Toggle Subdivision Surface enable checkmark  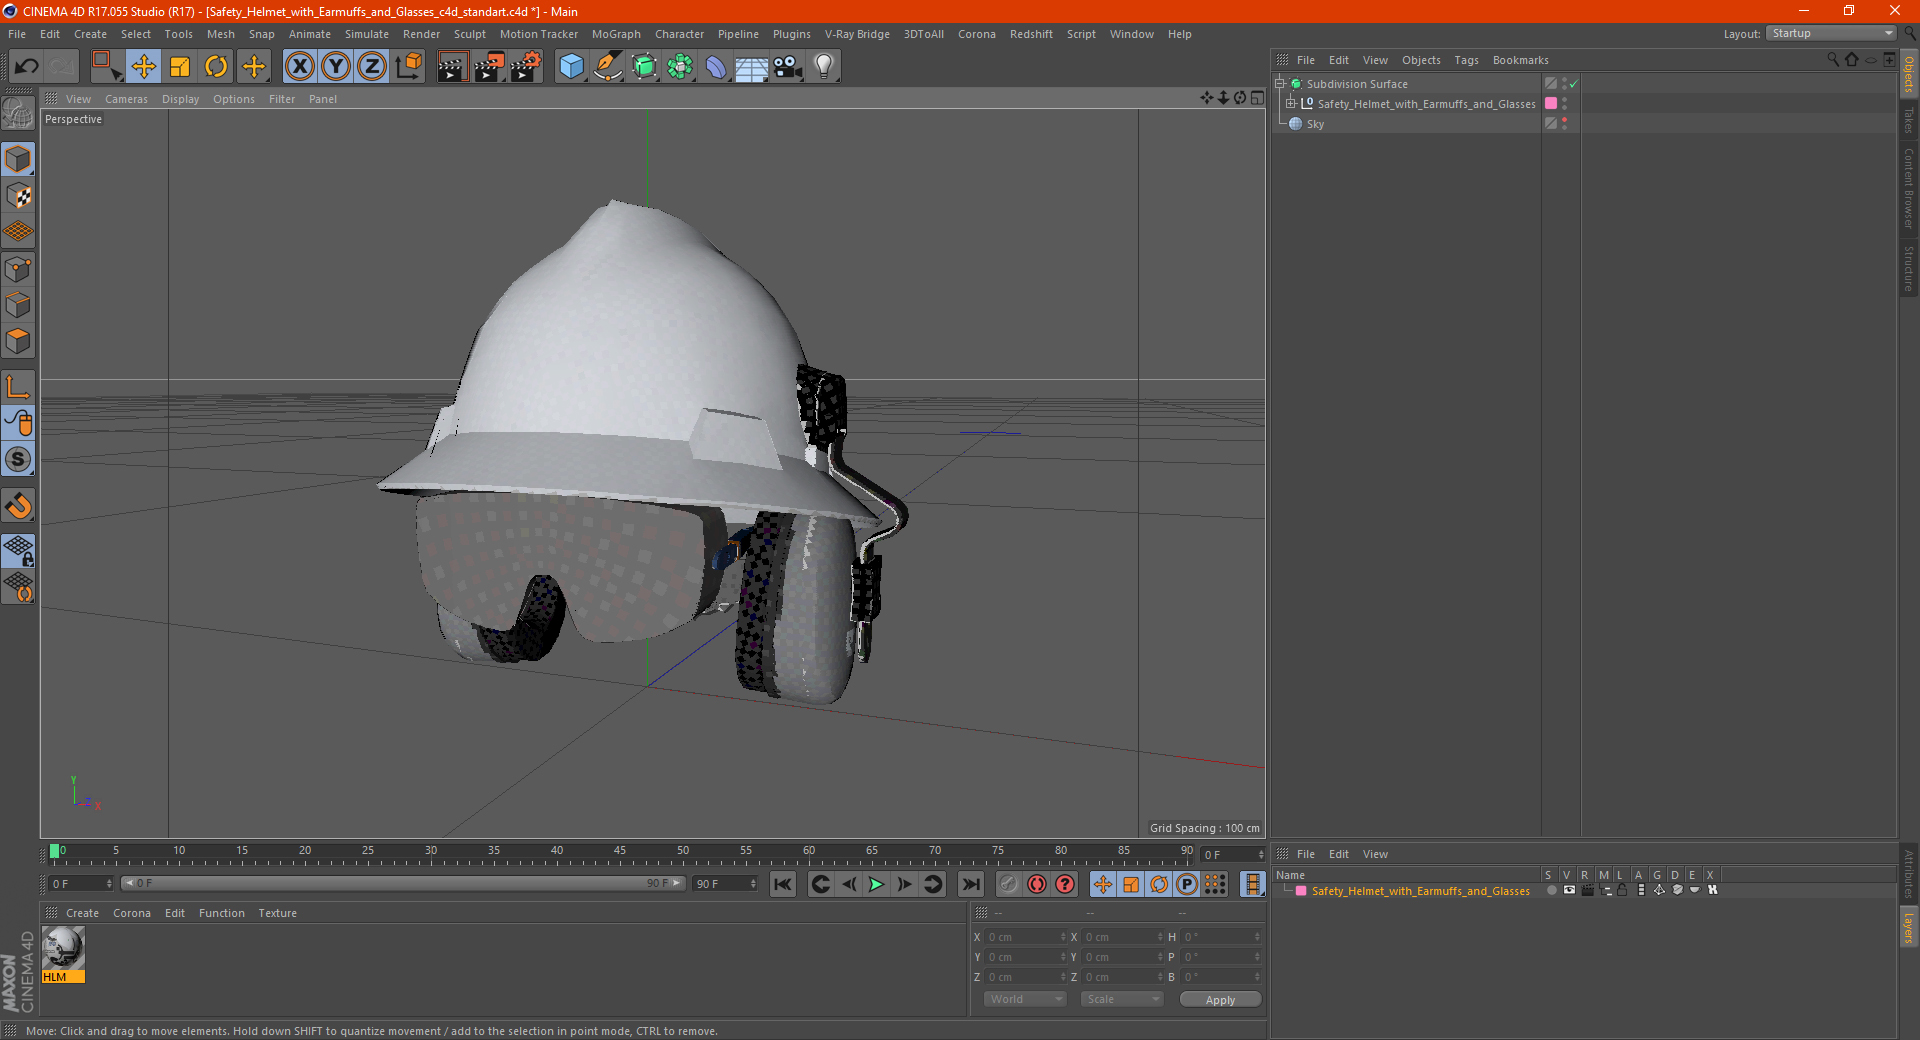click(1573, 84)
